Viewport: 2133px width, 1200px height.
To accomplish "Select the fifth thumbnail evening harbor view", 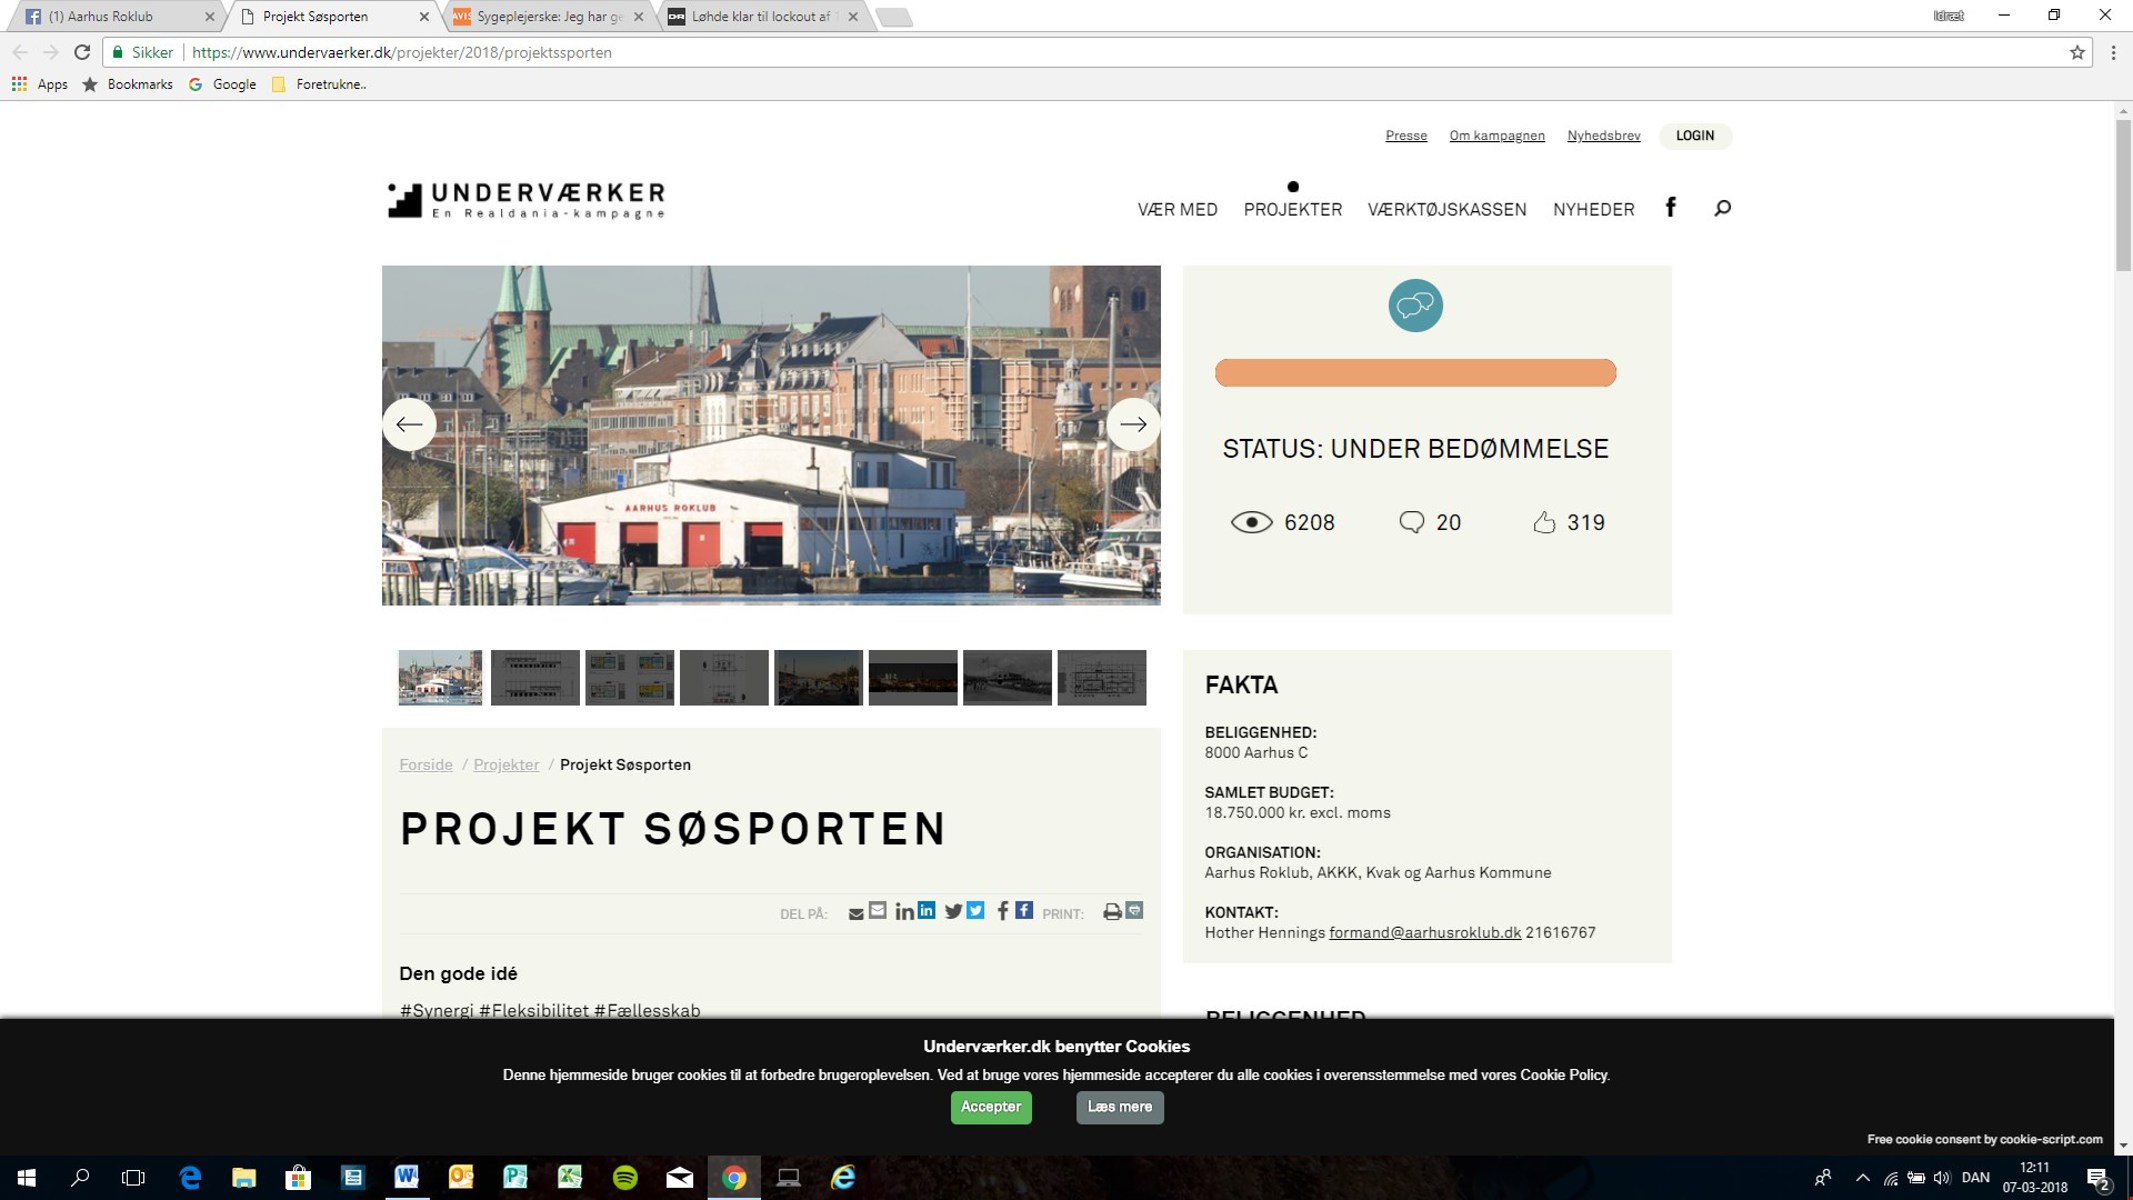I will coord(818,678).
